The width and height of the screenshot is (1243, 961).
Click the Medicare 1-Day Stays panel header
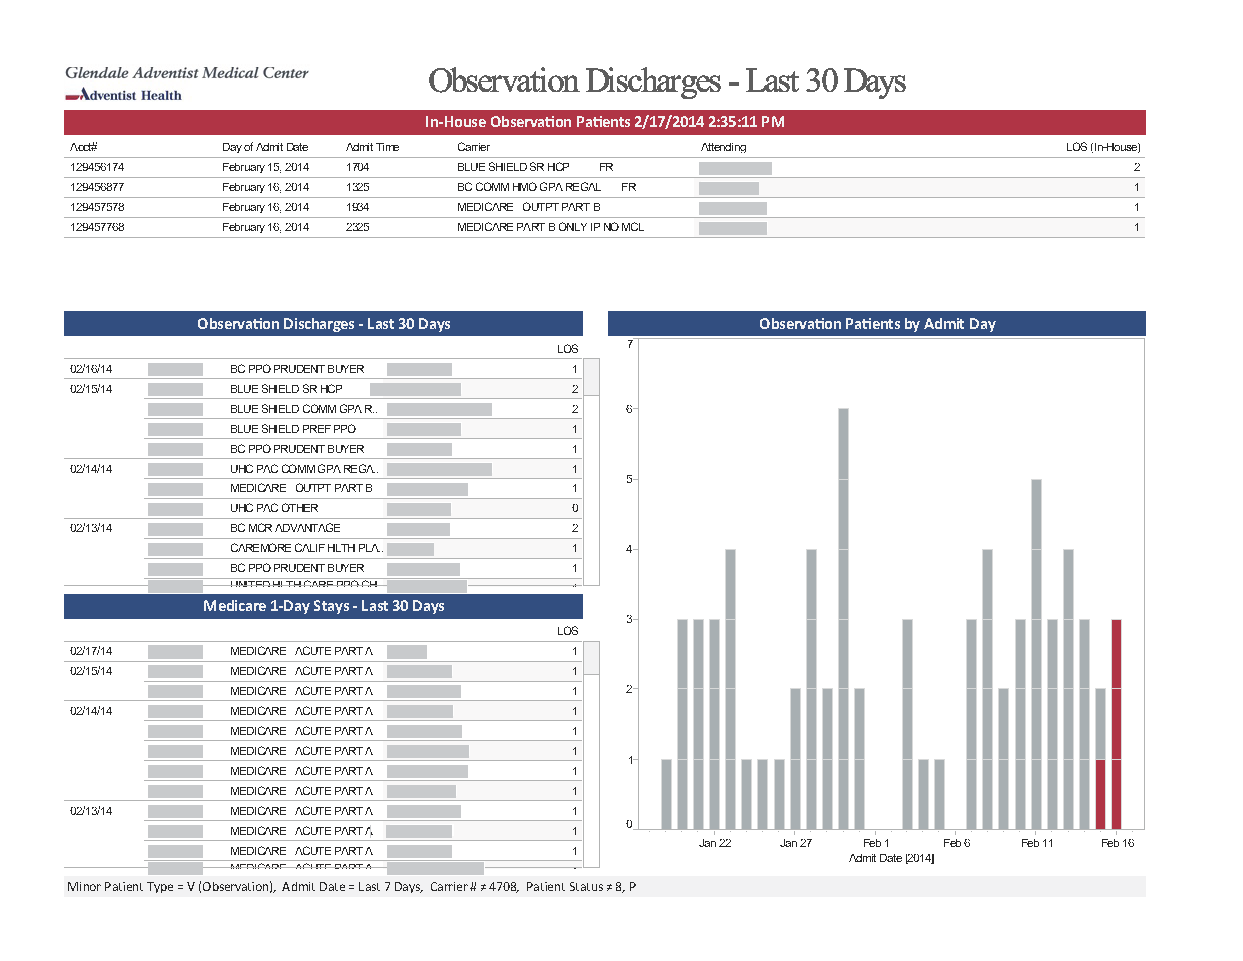tap(323, 606)
